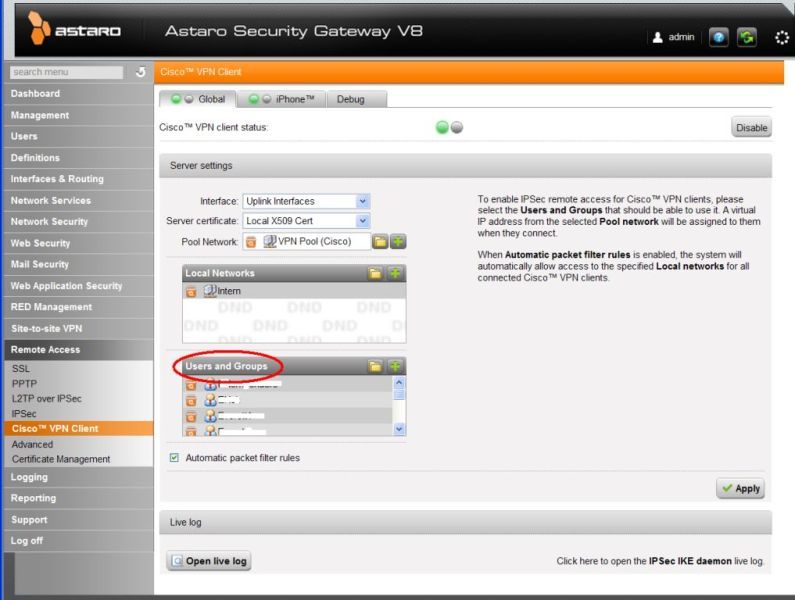795x600 pixels.
Task: Open Web Application Security menu
Action: (79, 286)
